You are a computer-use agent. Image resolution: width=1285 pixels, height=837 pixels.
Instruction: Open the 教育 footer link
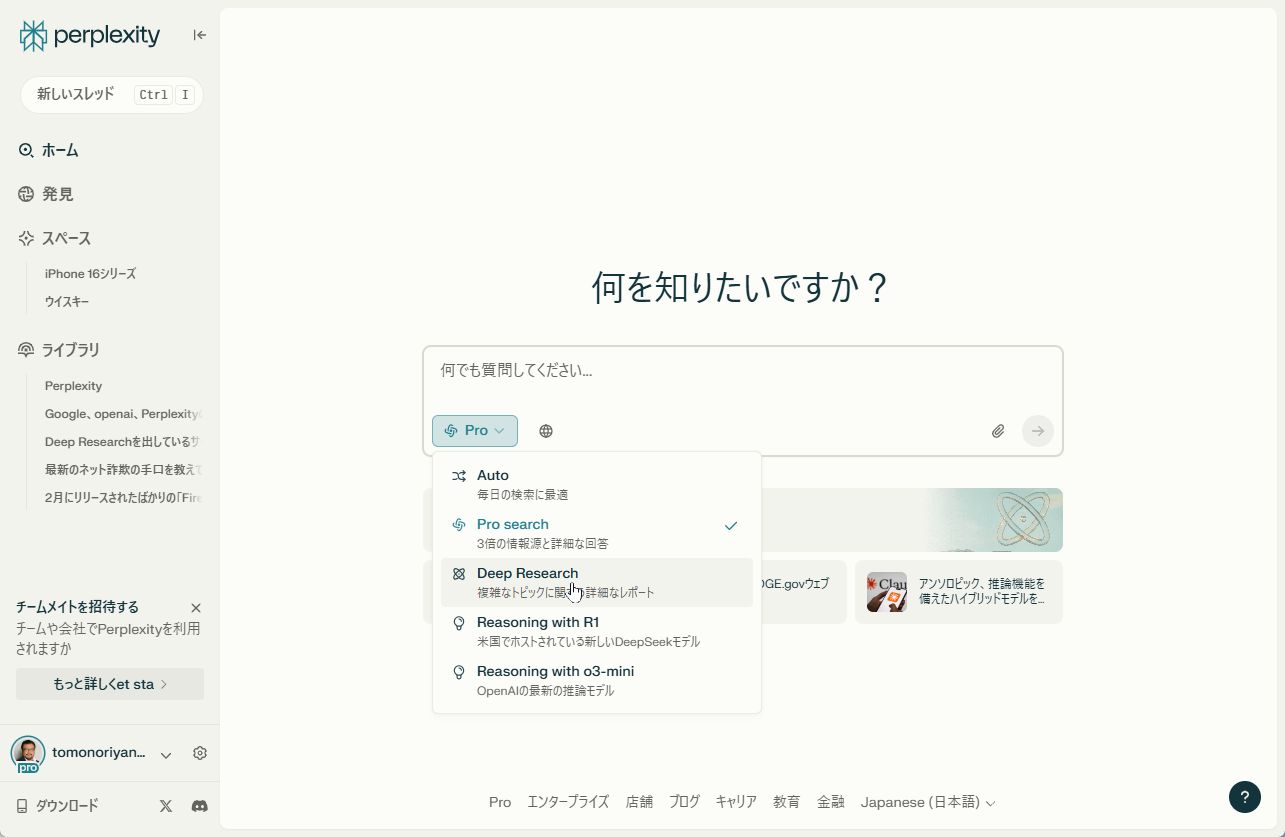point(786,802)
